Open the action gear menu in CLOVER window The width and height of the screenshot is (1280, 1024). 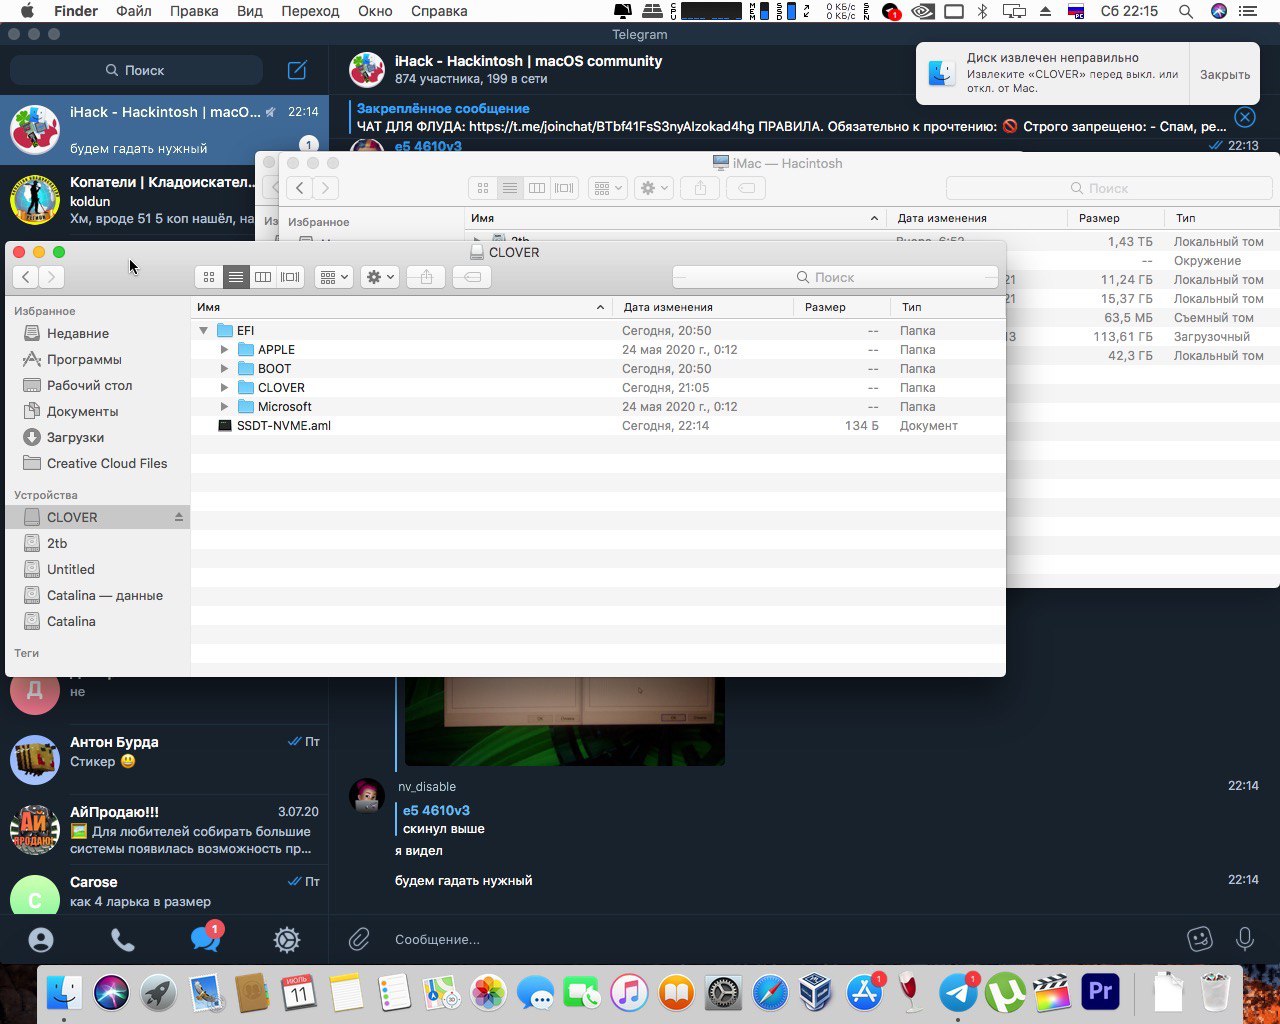pyautogui.click(x=380, y=277)
